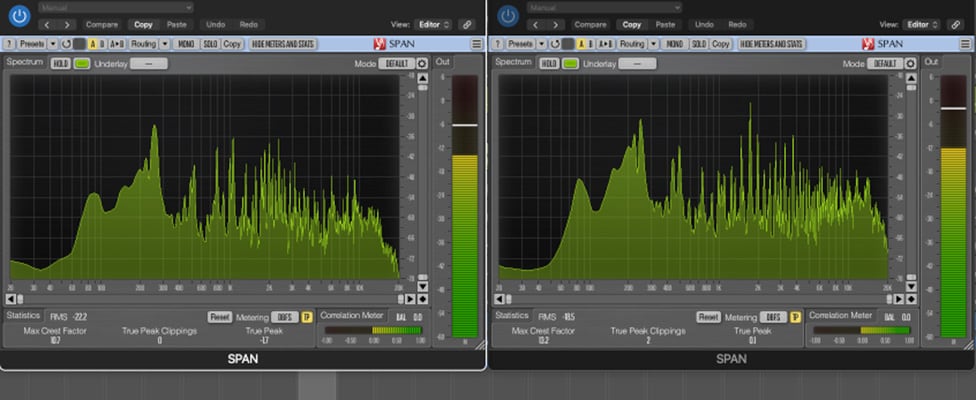976x400 pixels.
Task: Open the View Editor dropdown in left window
Action: pyautogui.click(x=433, y=25)
